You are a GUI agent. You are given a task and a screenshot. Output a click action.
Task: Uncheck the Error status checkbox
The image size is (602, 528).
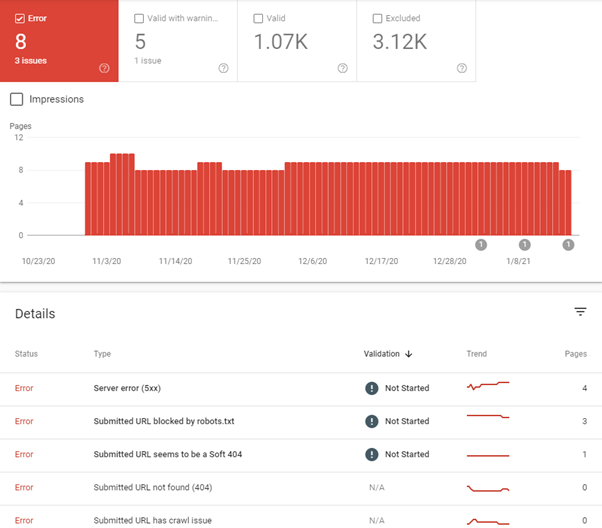20,18
